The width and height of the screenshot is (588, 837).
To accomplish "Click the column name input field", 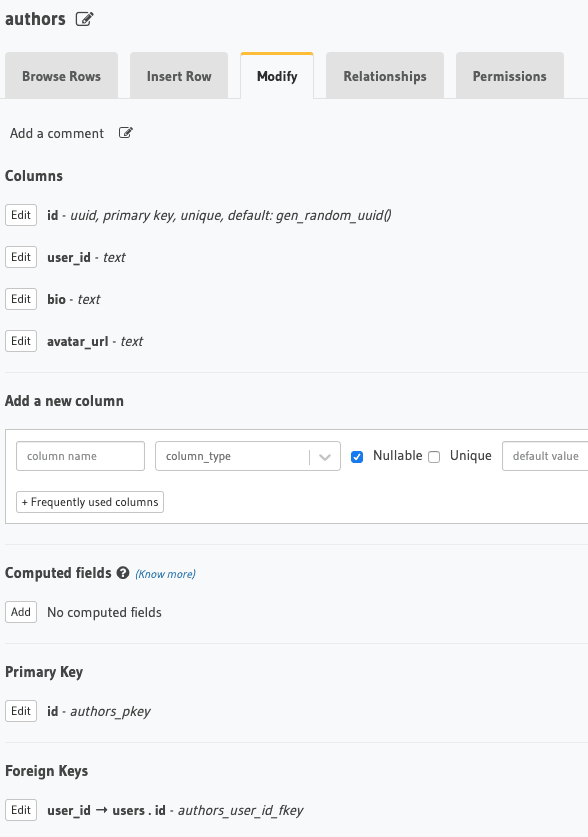I will (80, 456).
